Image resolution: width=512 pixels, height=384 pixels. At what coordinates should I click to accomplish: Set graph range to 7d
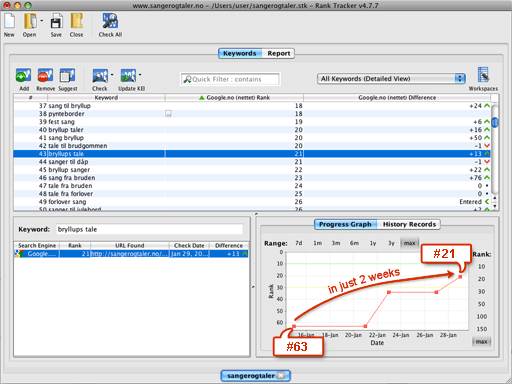pos(299,243)
